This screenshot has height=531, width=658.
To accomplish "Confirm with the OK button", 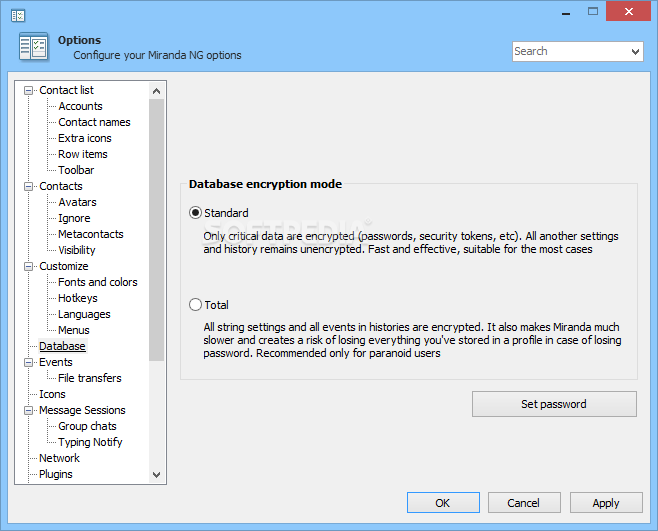I will click(x=443, y=502).
